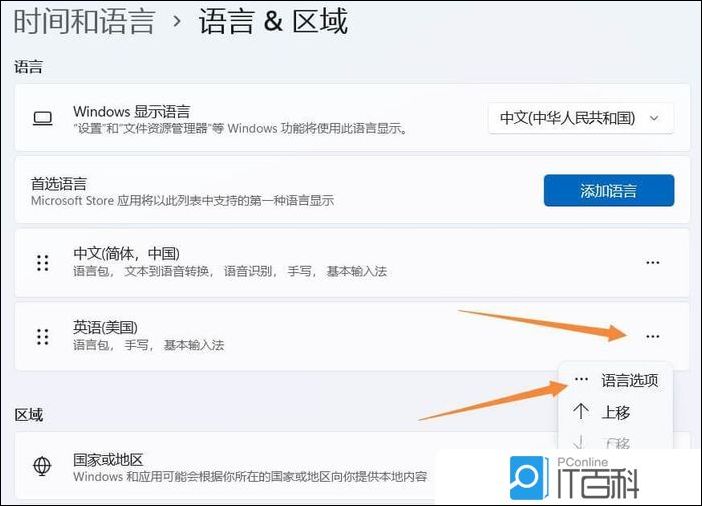
Task: Click the 区域 section heading
Action: pyautogui.click(x=29, y=415)
